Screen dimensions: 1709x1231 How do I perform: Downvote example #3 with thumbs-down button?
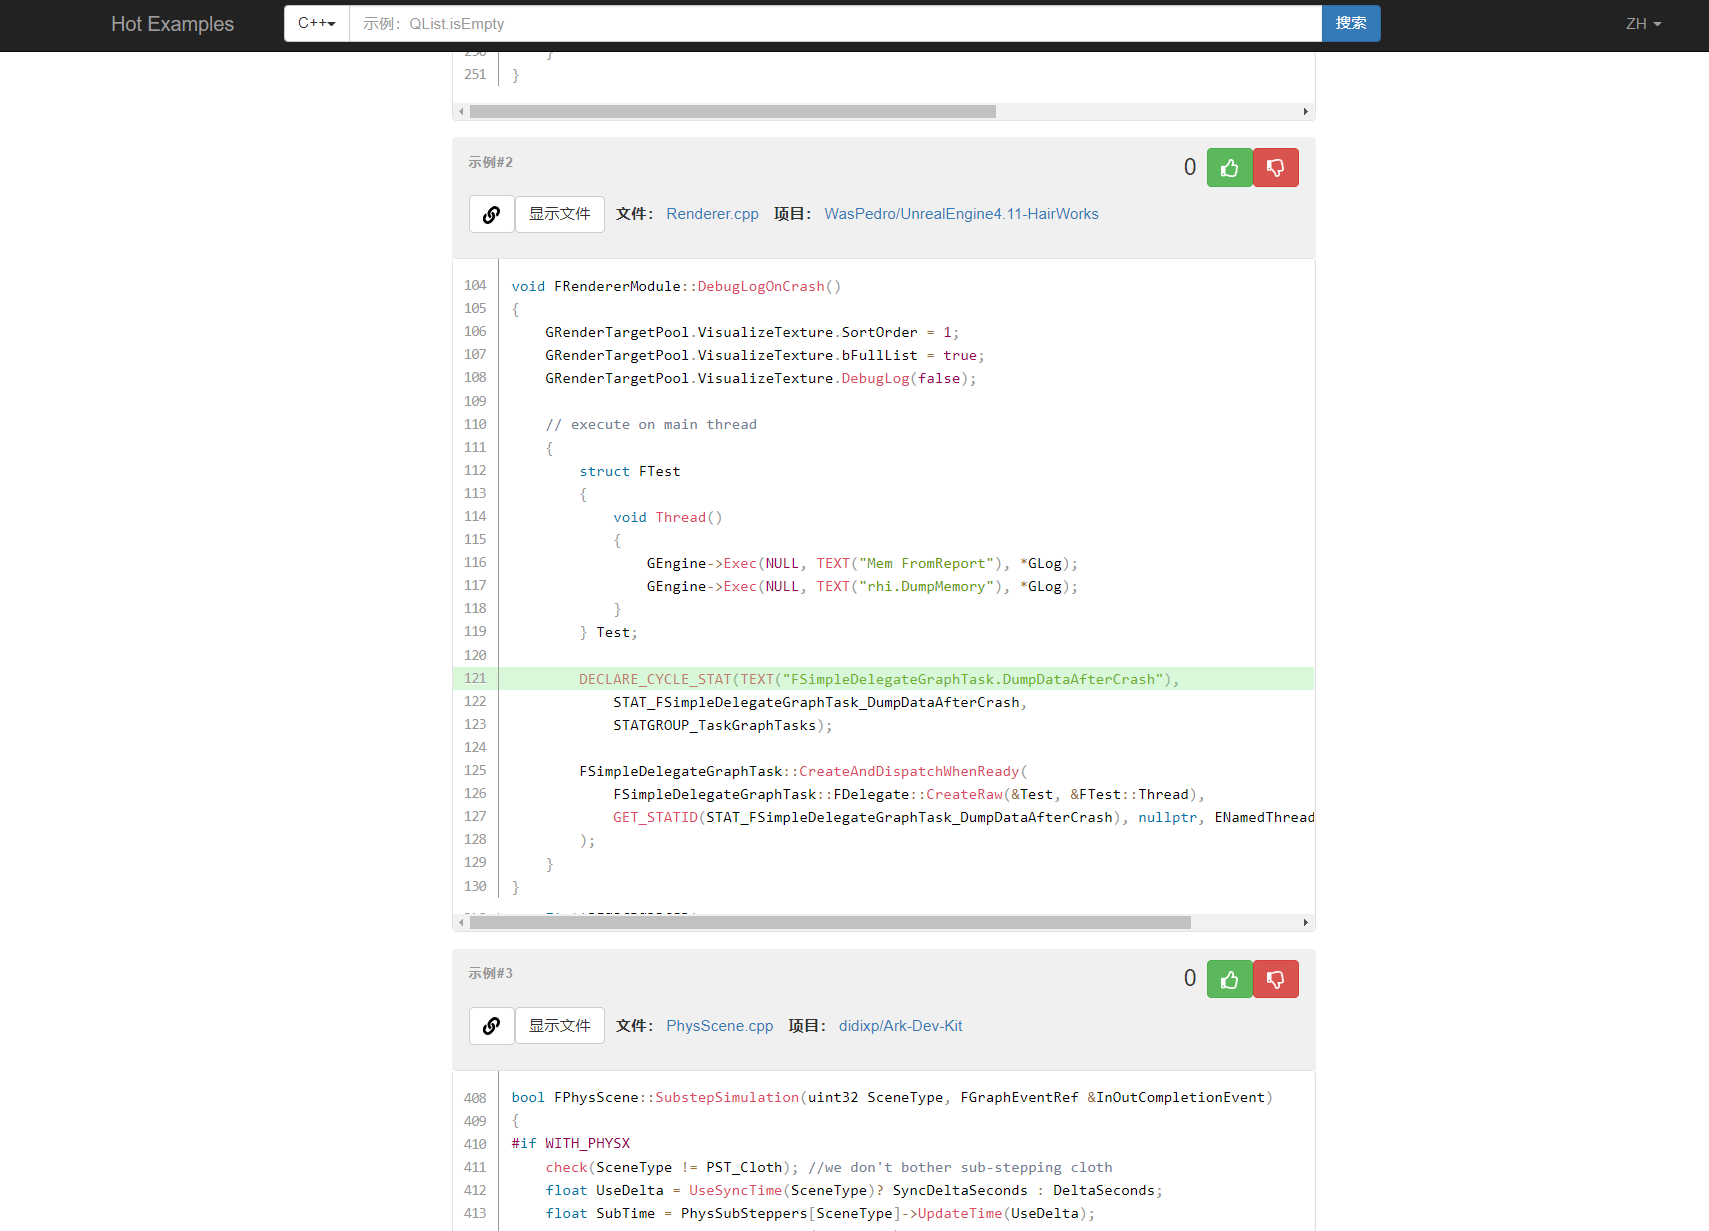[1275, 979]
